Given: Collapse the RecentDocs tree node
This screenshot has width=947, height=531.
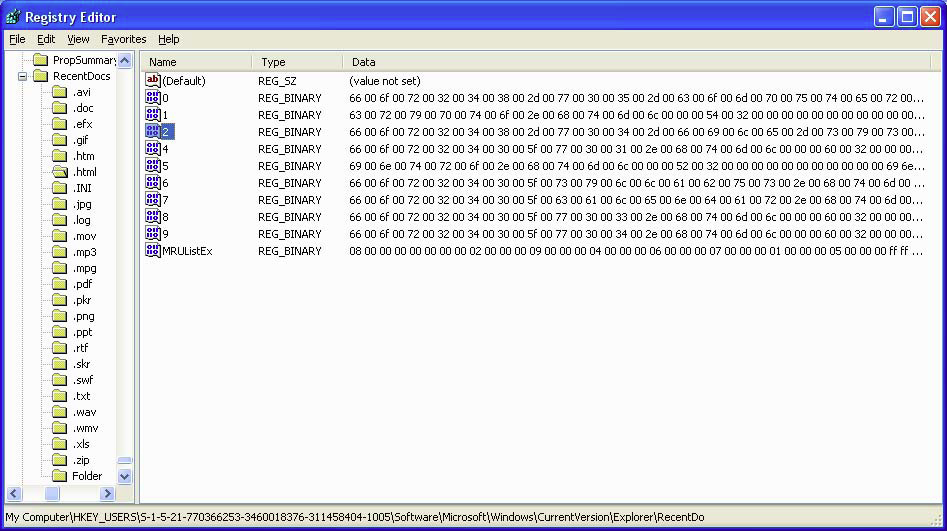Looking at the screenshot, I should [x=22, y=77].
